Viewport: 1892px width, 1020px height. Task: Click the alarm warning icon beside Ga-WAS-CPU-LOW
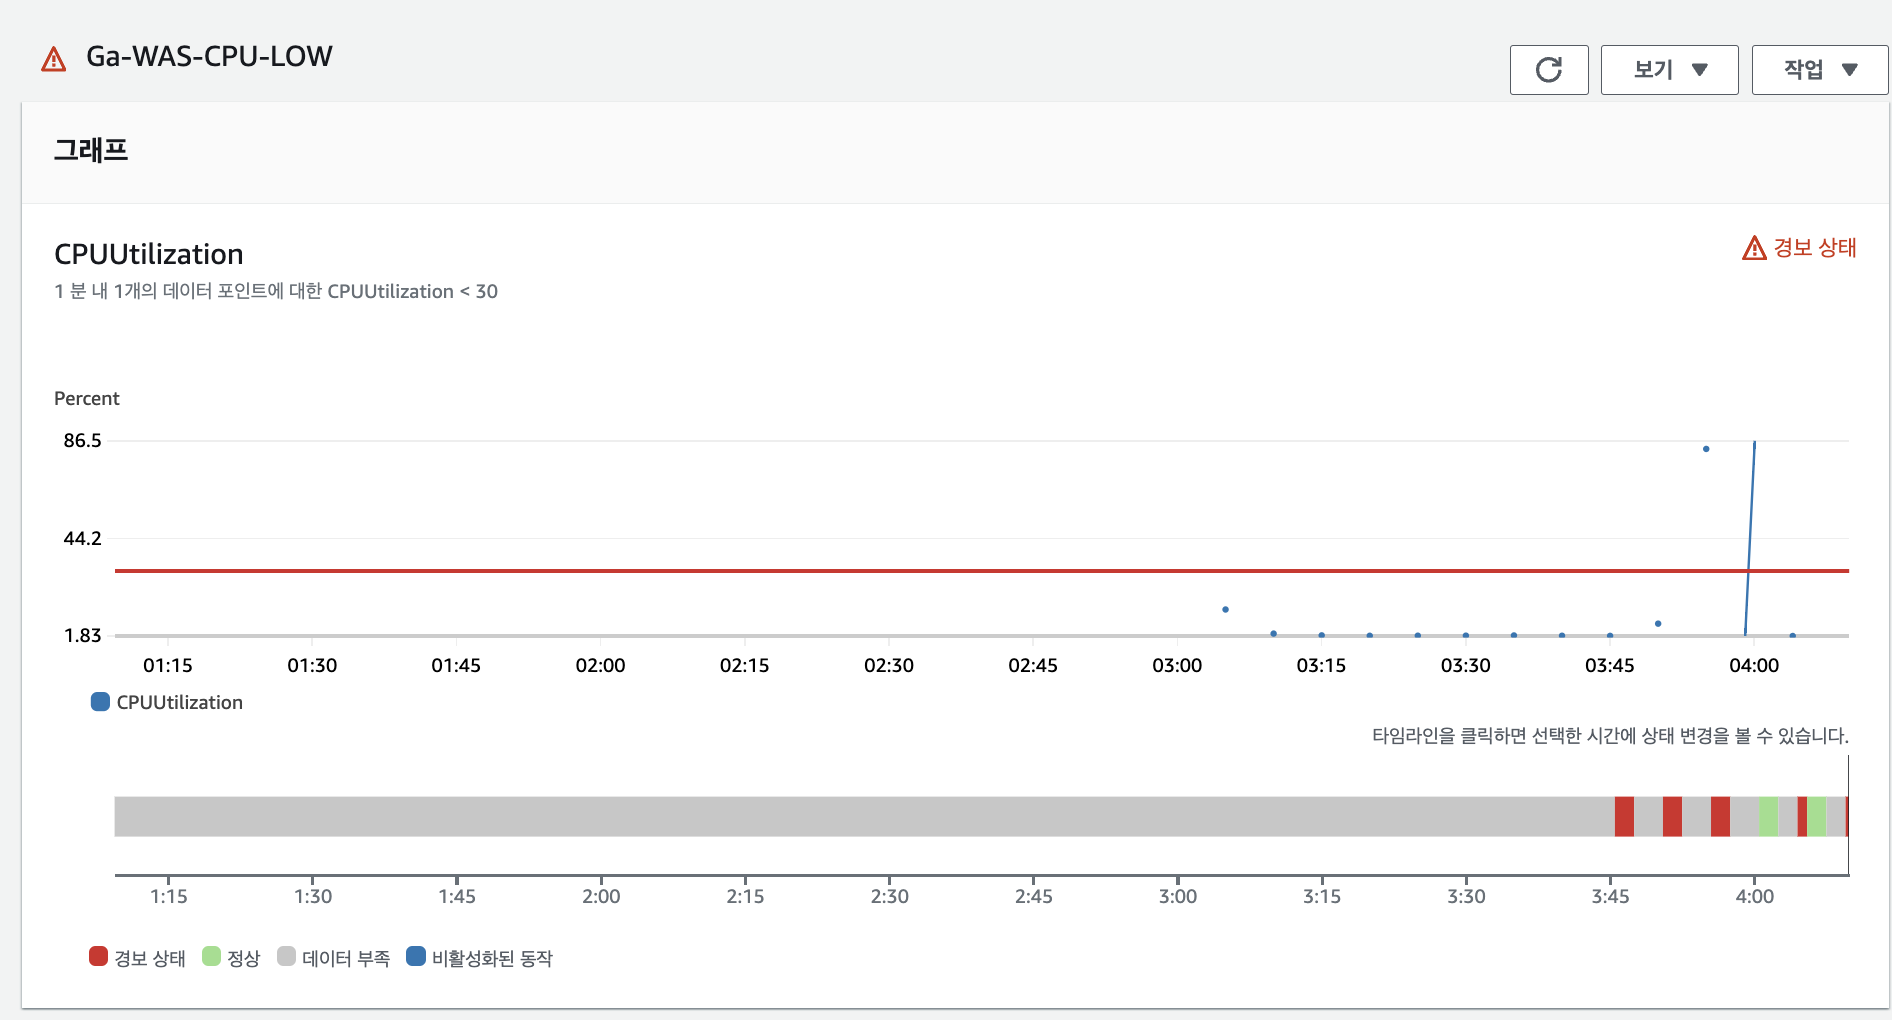(54, 59)
